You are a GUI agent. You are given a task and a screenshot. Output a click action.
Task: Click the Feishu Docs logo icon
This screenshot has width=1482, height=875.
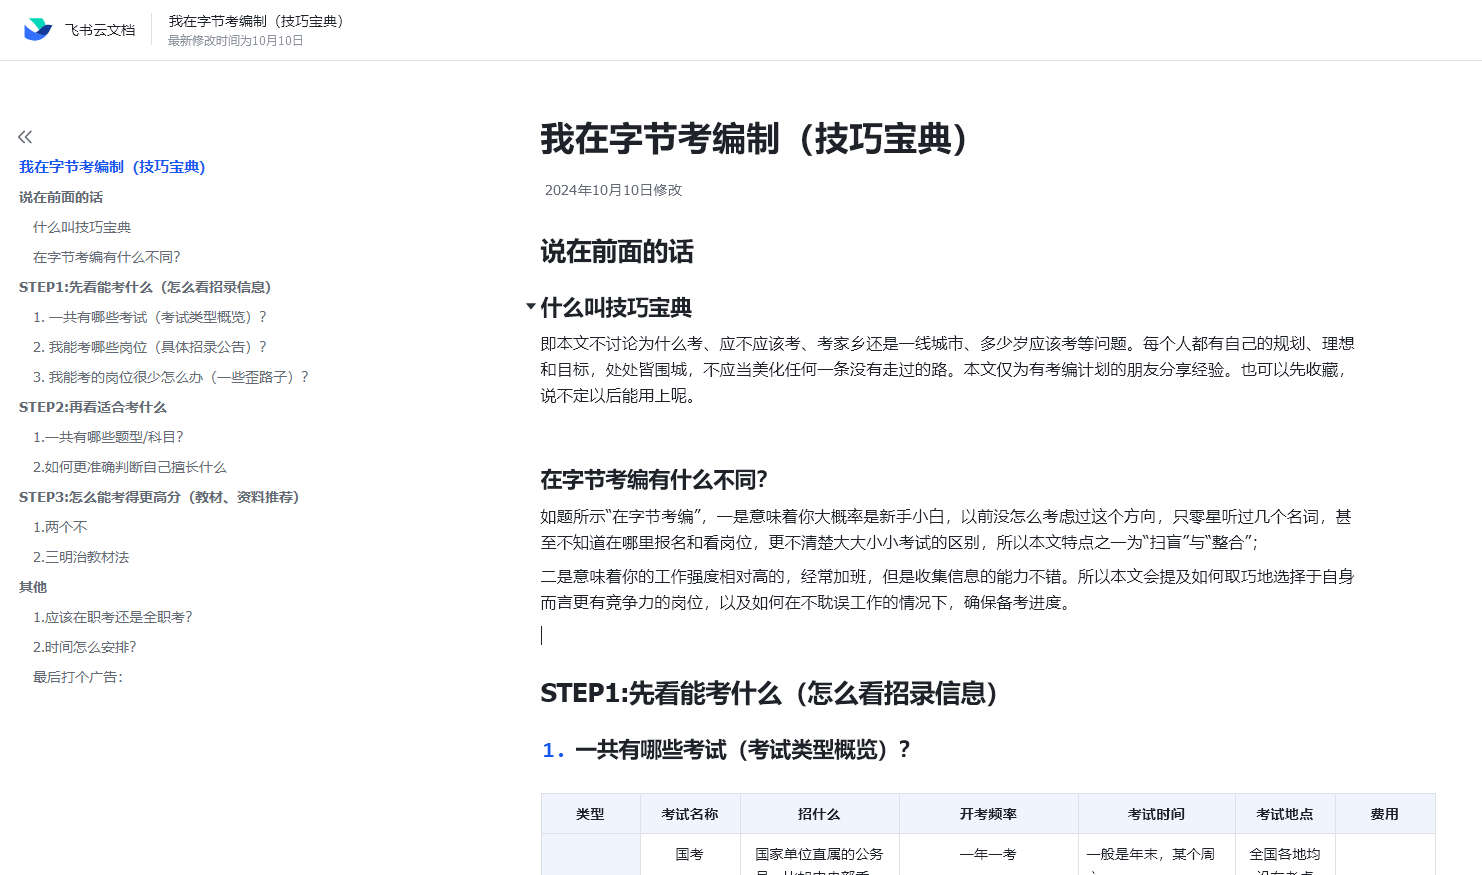[x=38, y=29]
